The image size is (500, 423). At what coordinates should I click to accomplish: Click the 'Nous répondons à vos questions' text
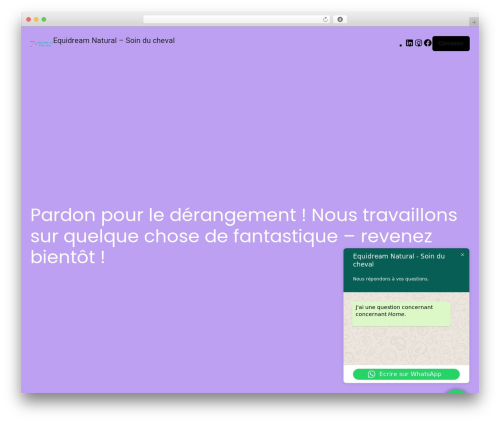(391, 279)
